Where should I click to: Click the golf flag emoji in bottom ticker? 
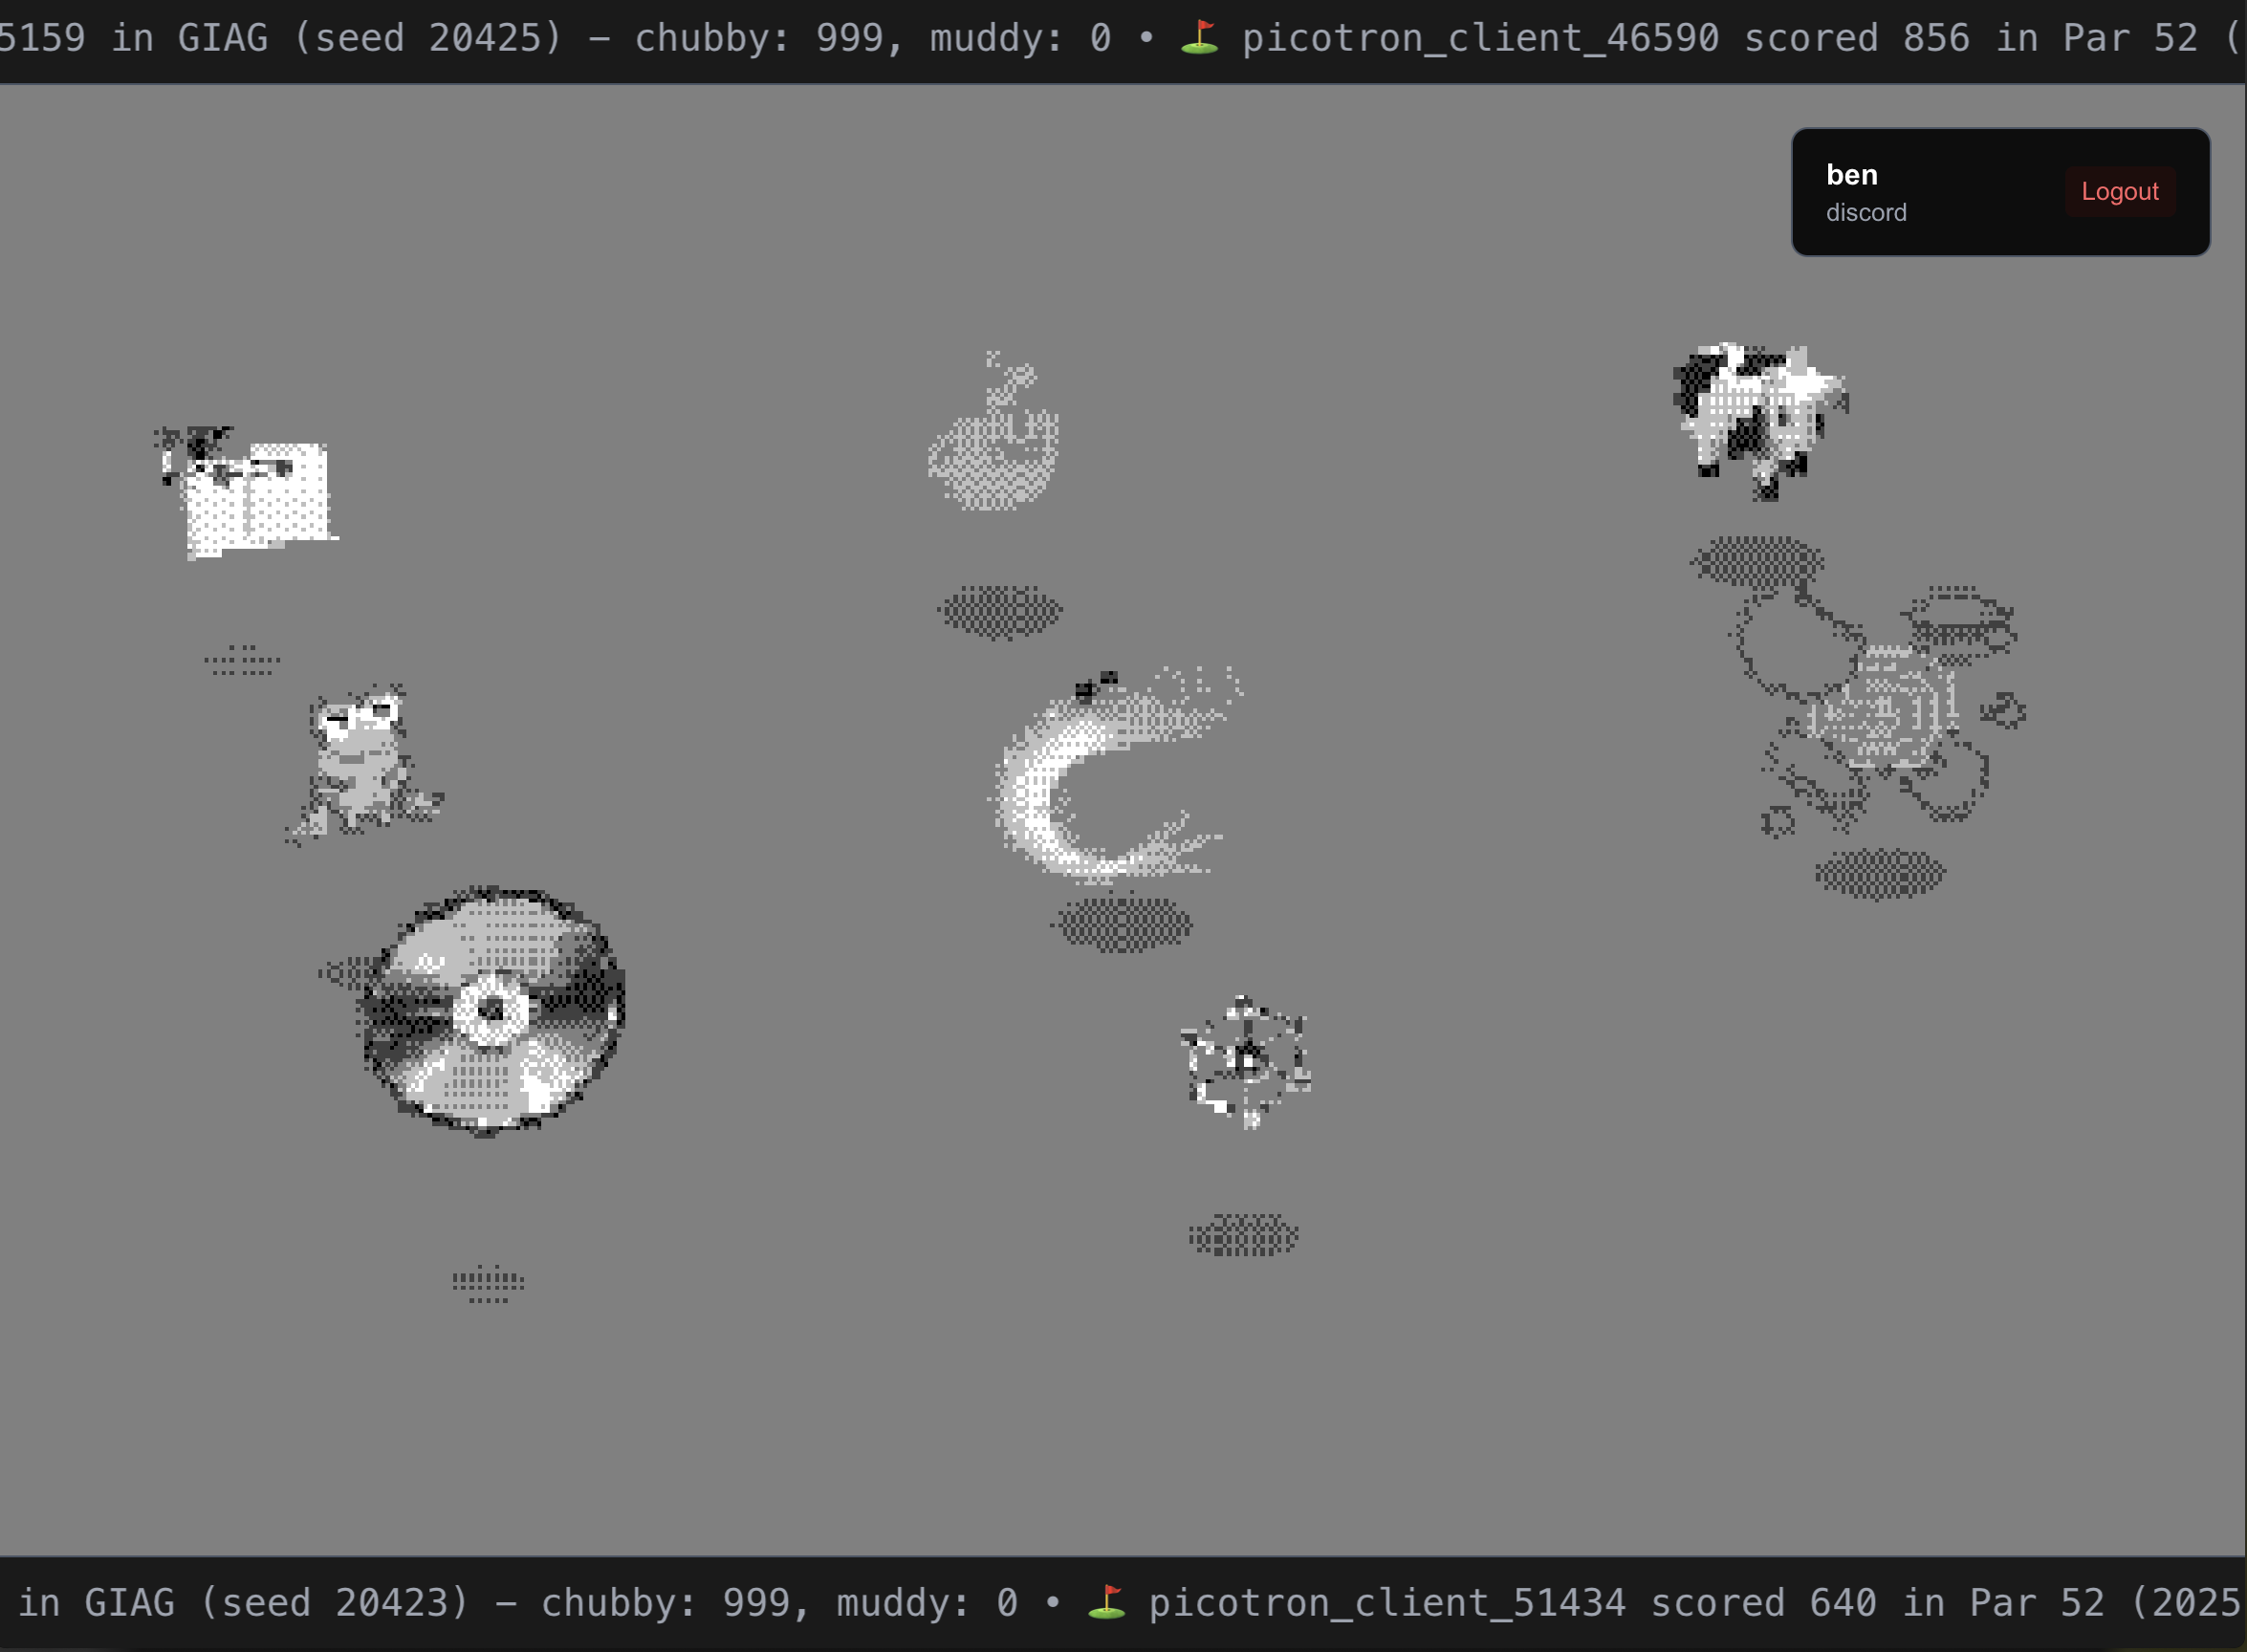[x=1106, y=1603]
